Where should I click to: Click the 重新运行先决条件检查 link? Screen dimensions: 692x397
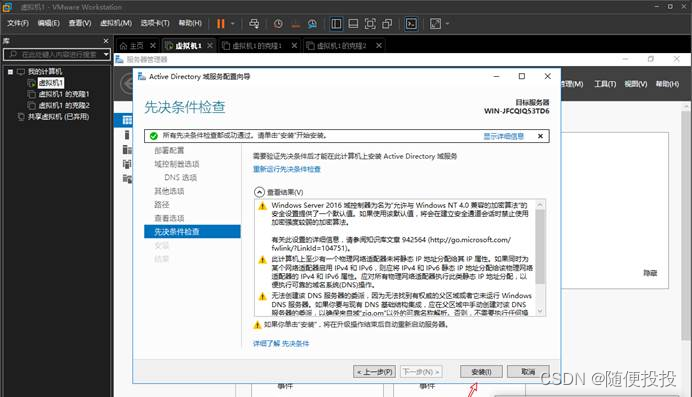click(x=286, y=169)
